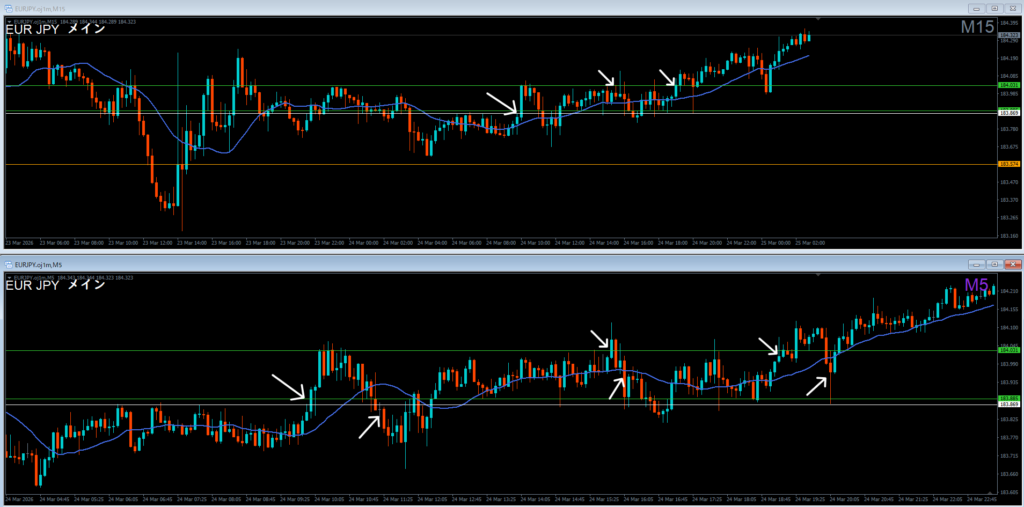
Task: Click the 'EUR JPY メイン' label in the M15 chart
Action: (x=55, y=29)
